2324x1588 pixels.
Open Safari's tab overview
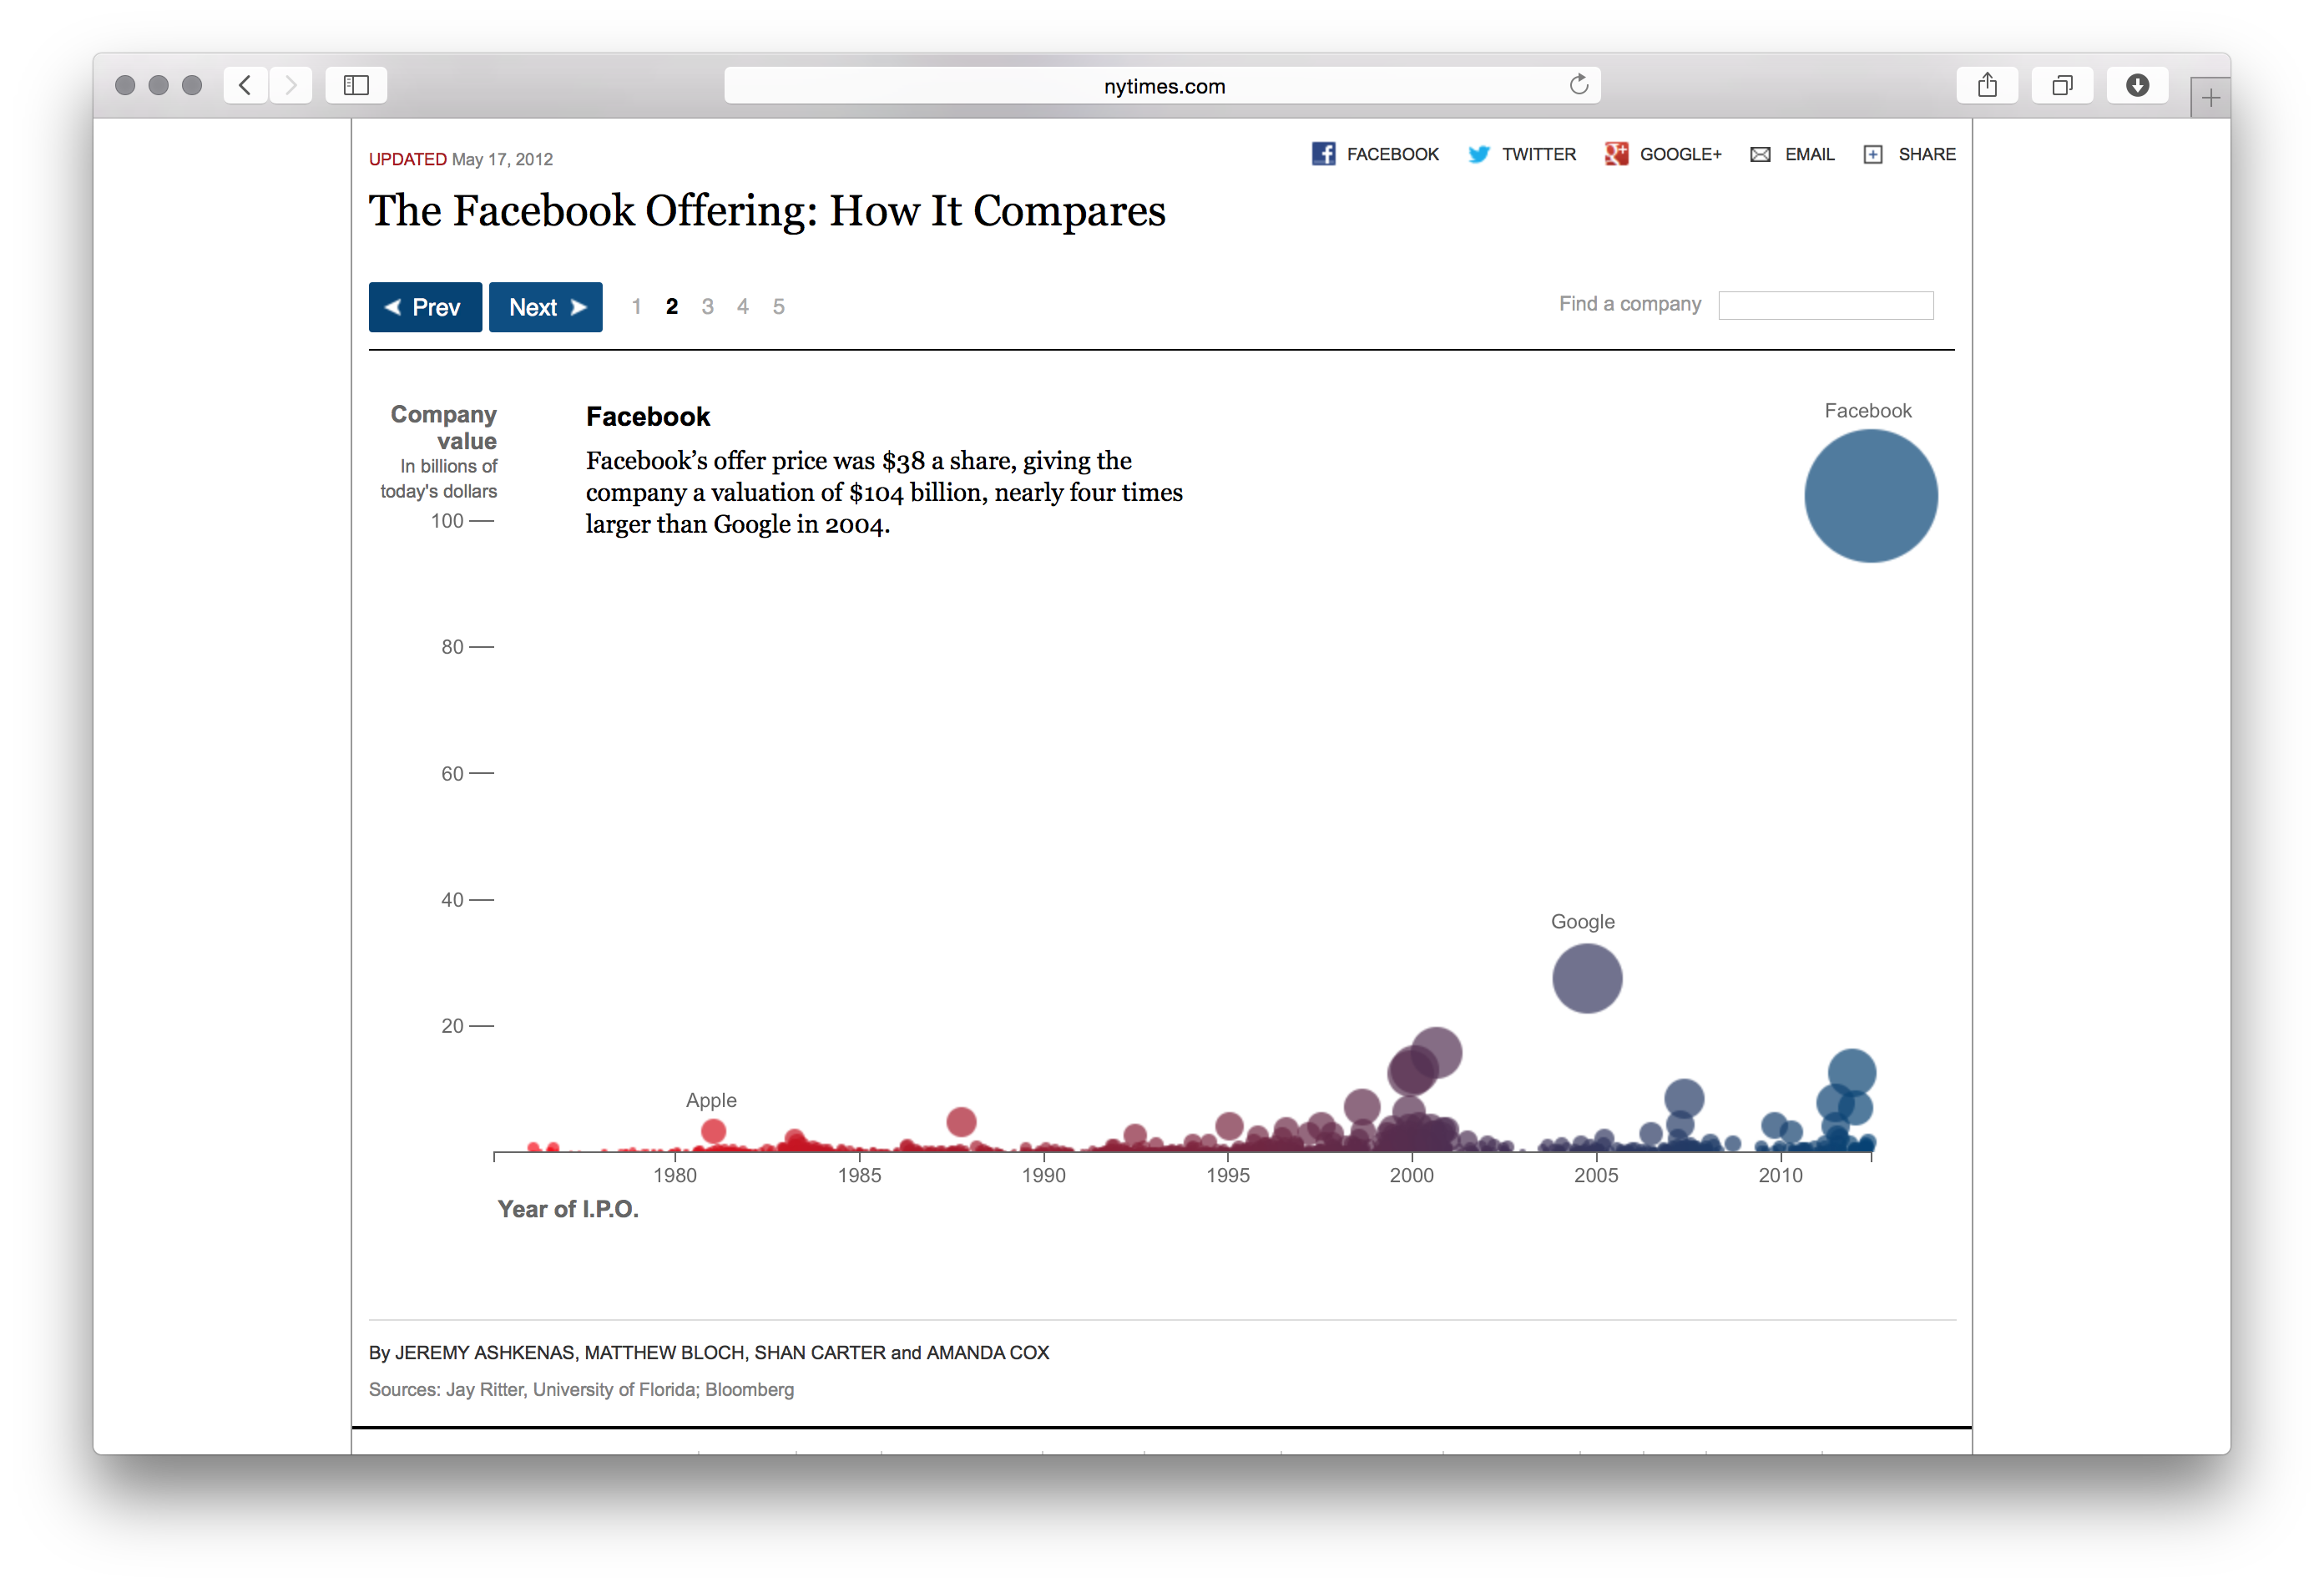[2063, 85]
